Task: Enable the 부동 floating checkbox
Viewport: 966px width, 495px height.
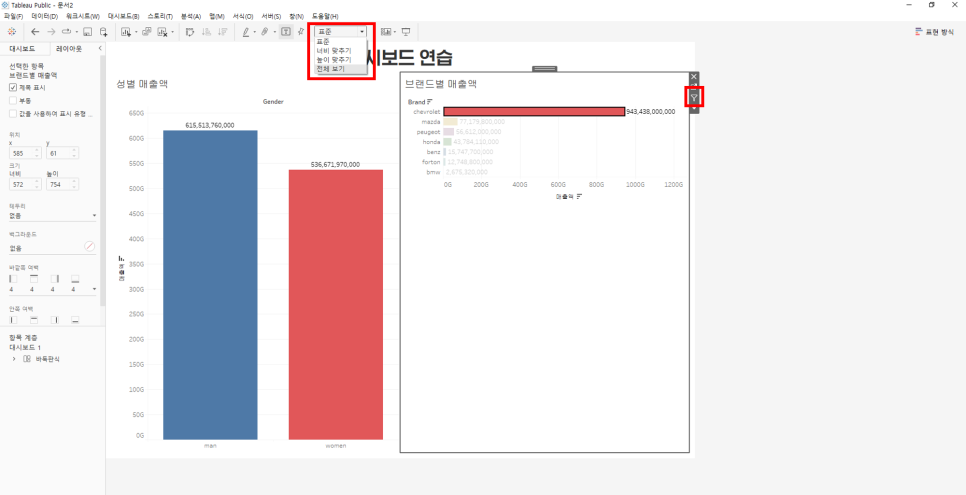Action: point(13,100)
